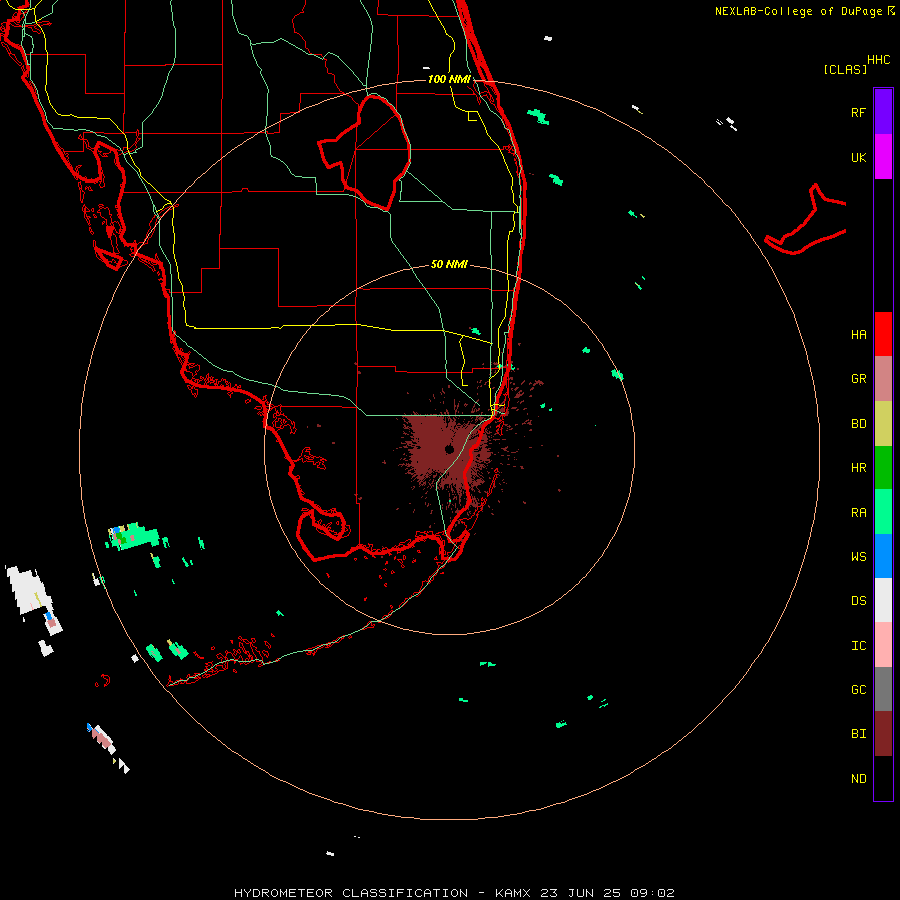
Task: Click the DS dry snow white swatch
Action: pos(883,600)
